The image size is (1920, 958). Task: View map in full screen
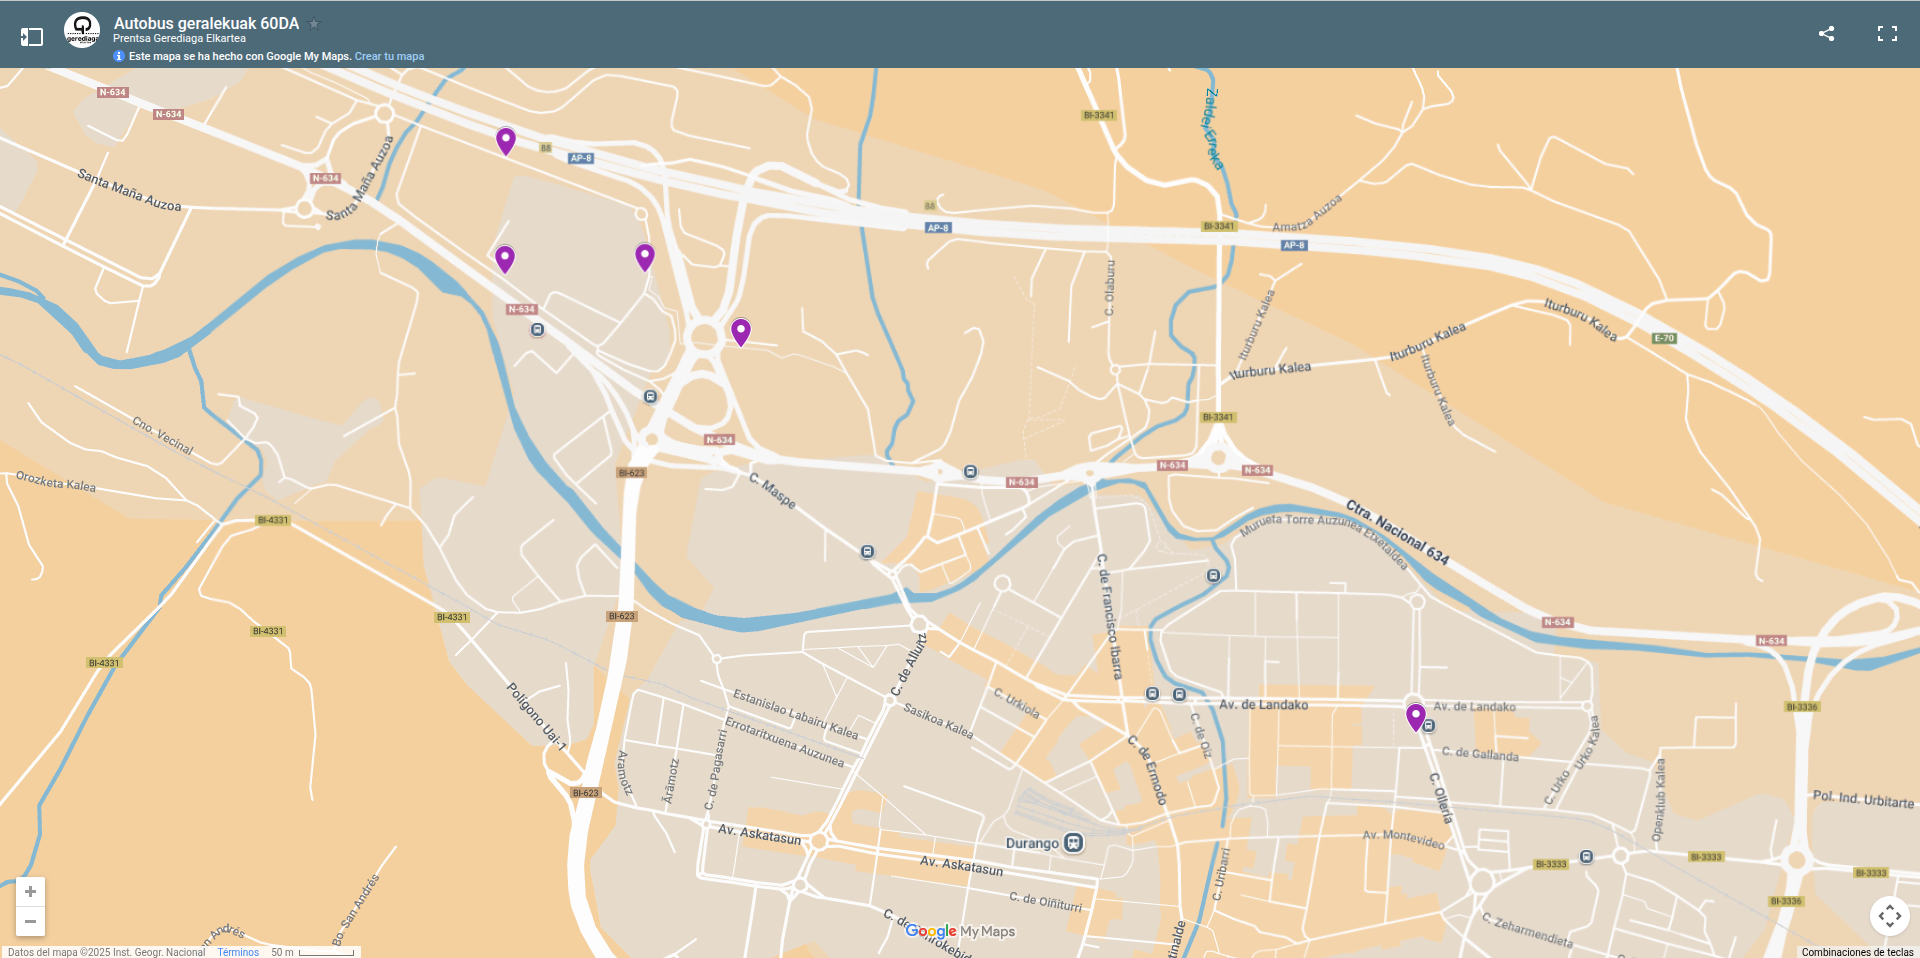click(x=1887, y=34)
